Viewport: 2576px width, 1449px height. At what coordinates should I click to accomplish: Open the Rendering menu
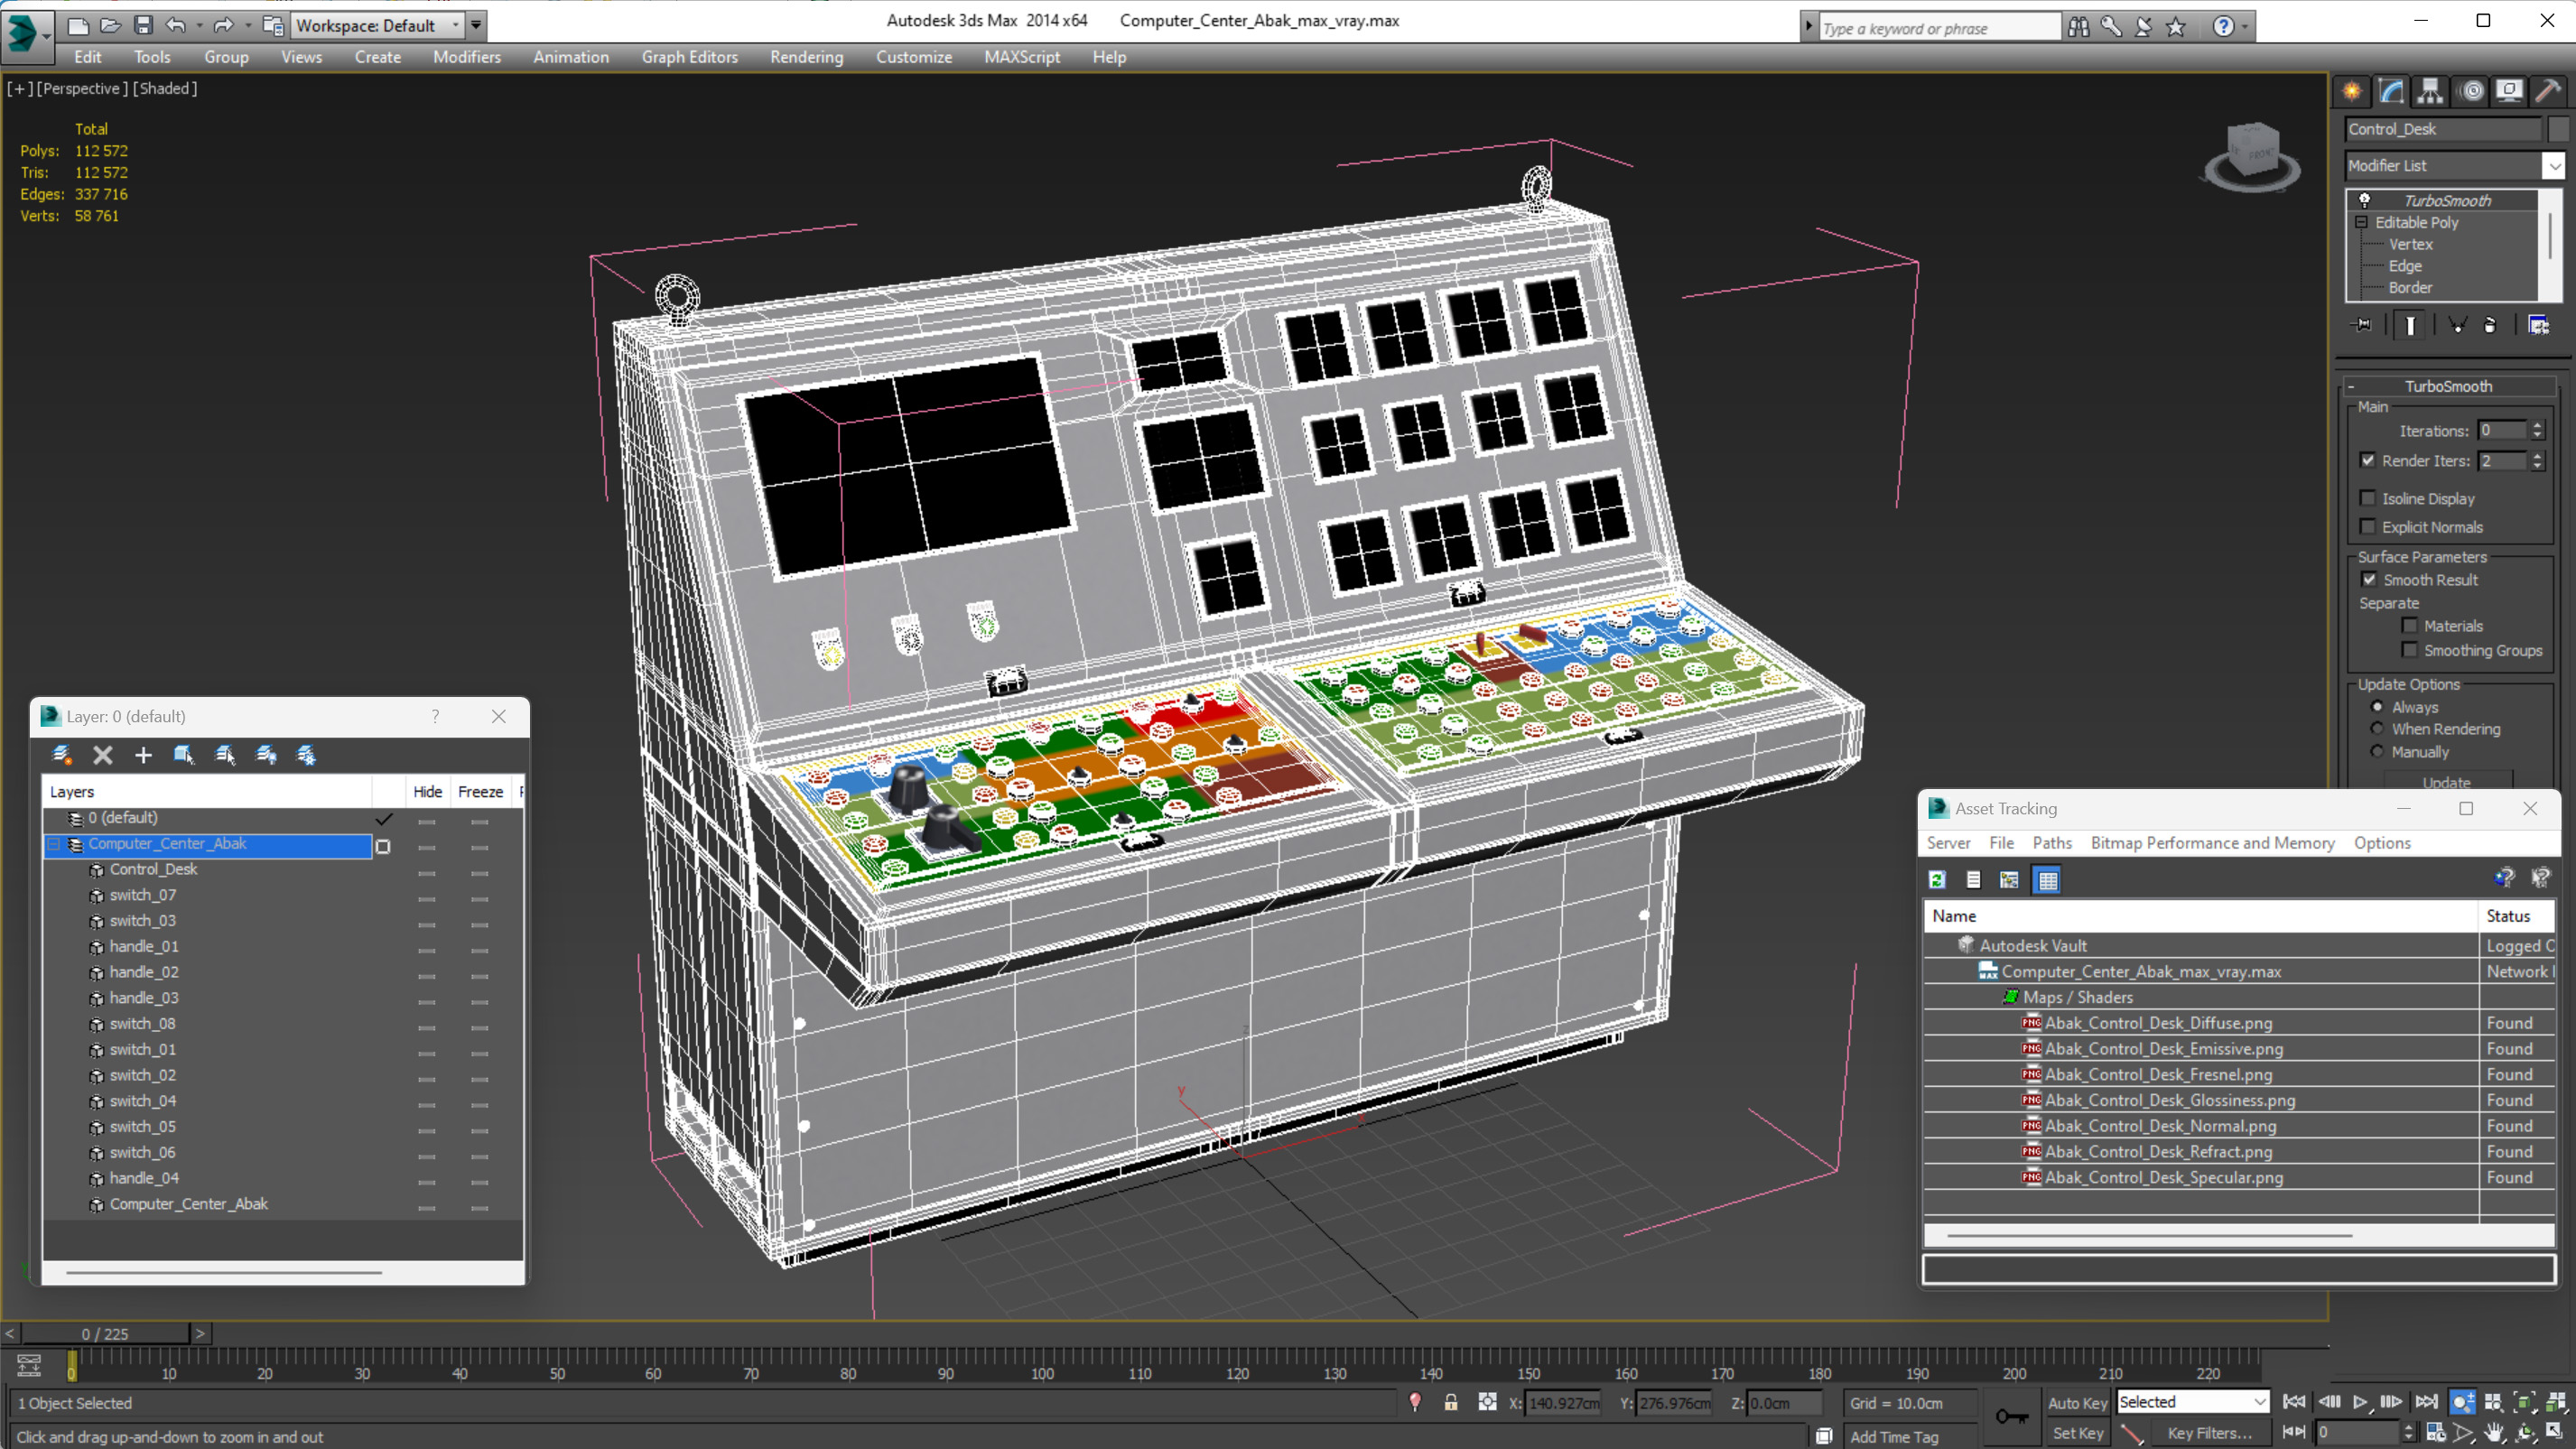click(x=806, y=57)
